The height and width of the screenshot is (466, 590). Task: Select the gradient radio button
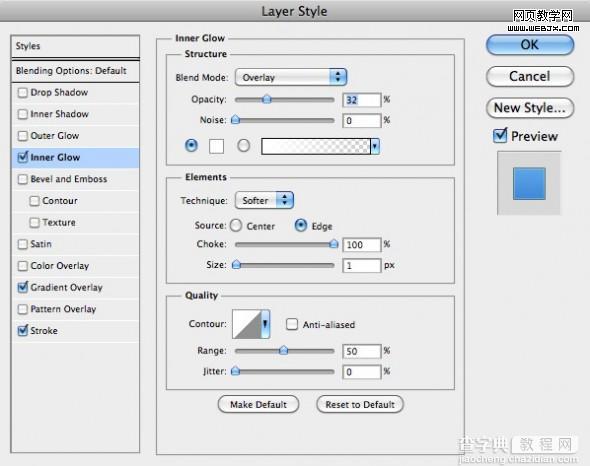[243, 145]
